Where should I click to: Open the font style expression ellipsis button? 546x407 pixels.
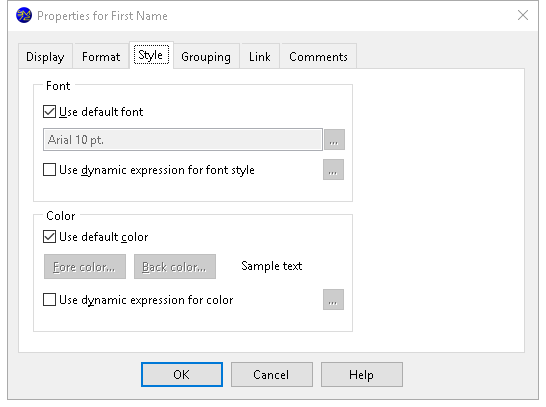coord(333,170)
